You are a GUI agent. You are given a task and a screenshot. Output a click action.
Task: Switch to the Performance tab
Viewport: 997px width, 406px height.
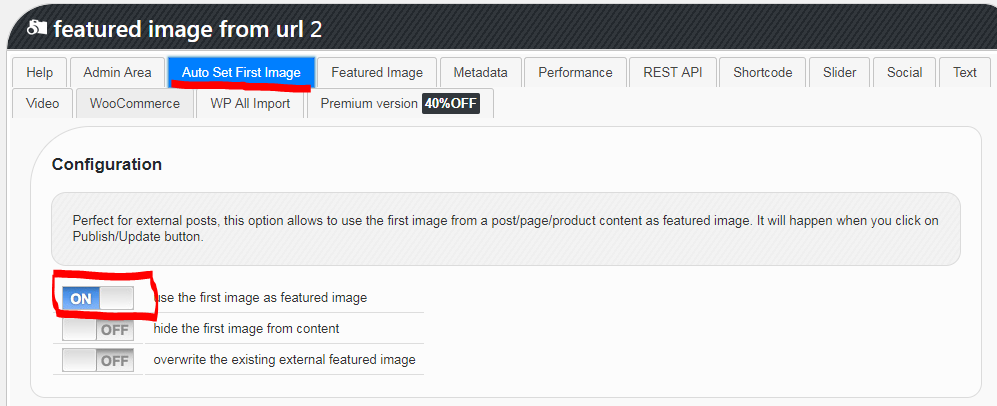pos(575,72)
